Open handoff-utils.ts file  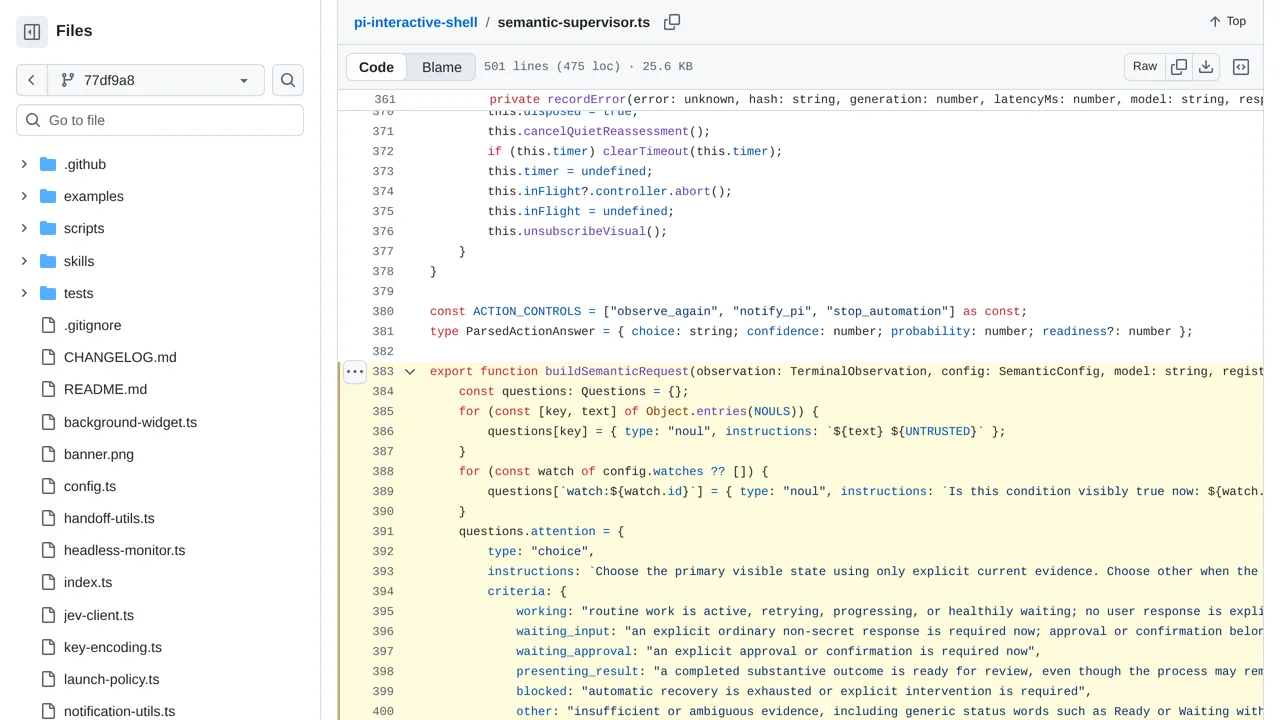pos(109,518)
